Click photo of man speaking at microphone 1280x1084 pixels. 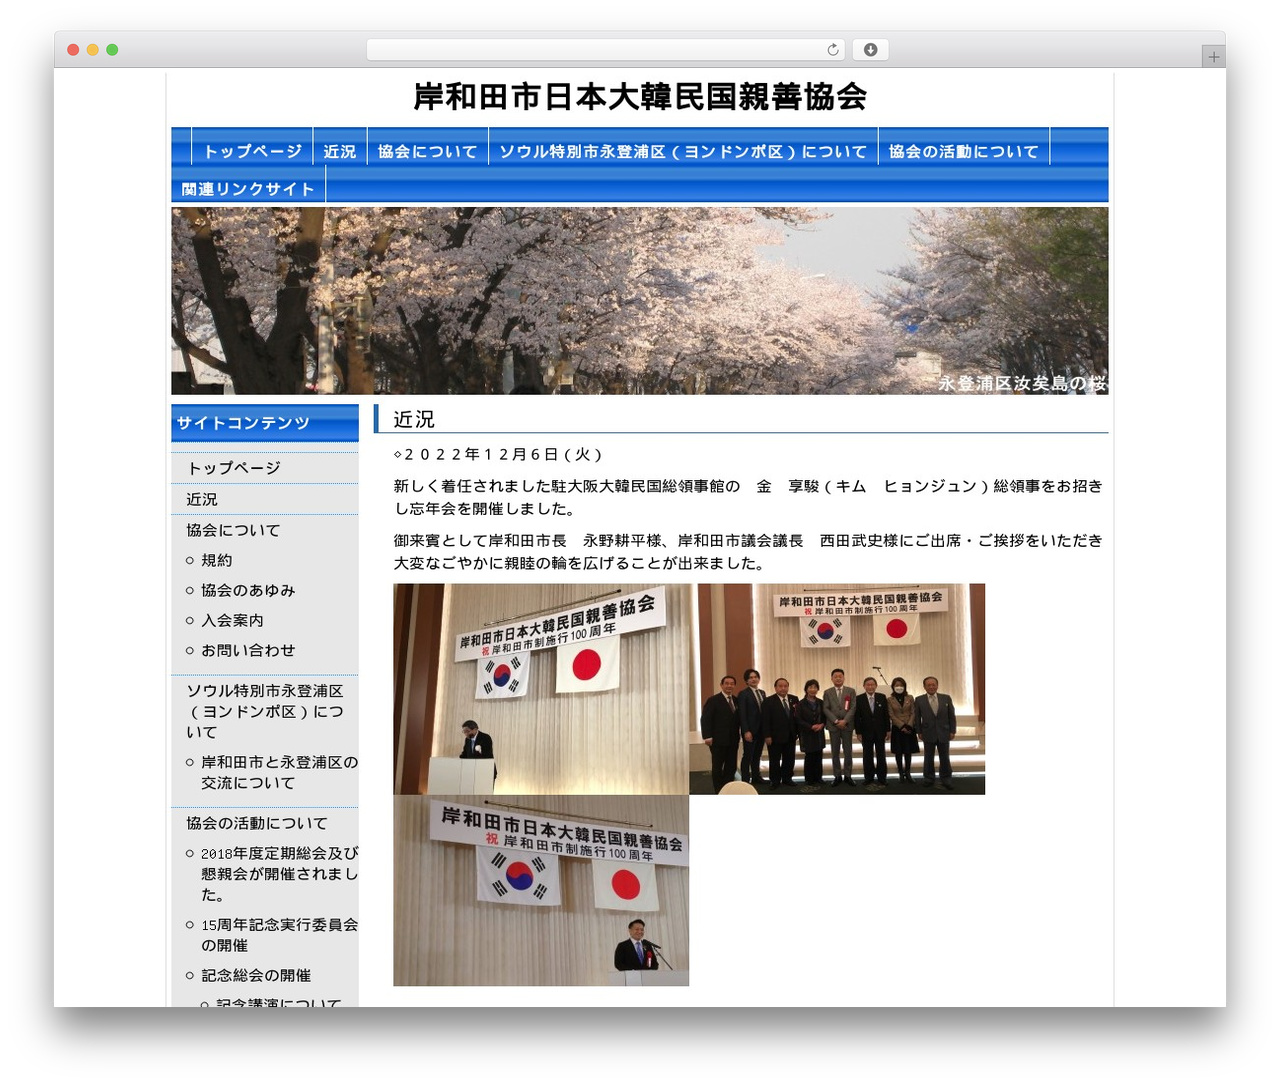point(541,890)
